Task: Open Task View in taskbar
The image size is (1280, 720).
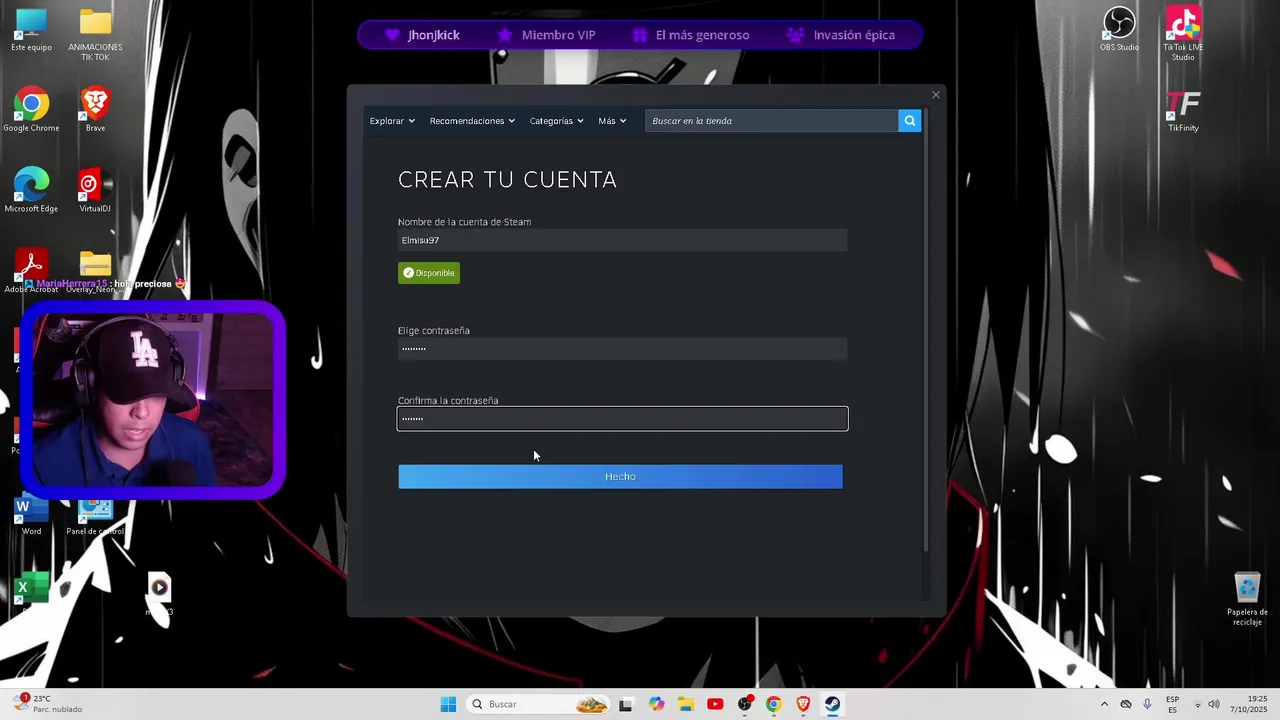Action: pos(625,704)
